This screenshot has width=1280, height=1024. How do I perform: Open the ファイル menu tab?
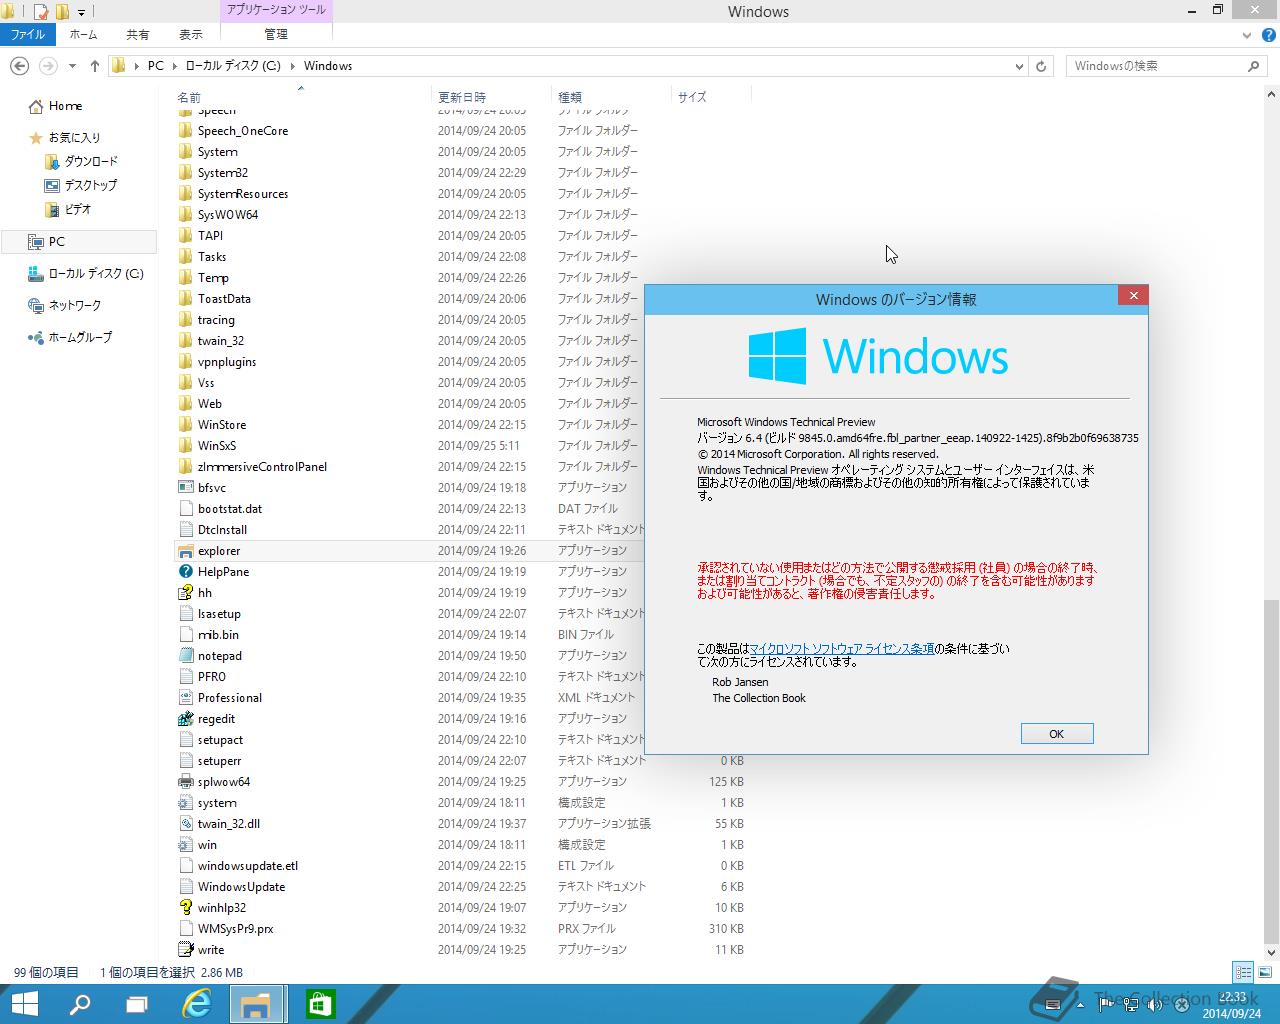[x=28, y=34]
